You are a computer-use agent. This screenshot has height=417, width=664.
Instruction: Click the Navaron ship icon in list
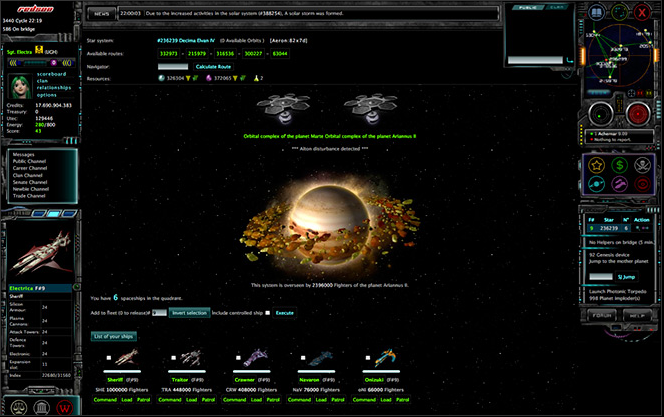pos(321,358)
